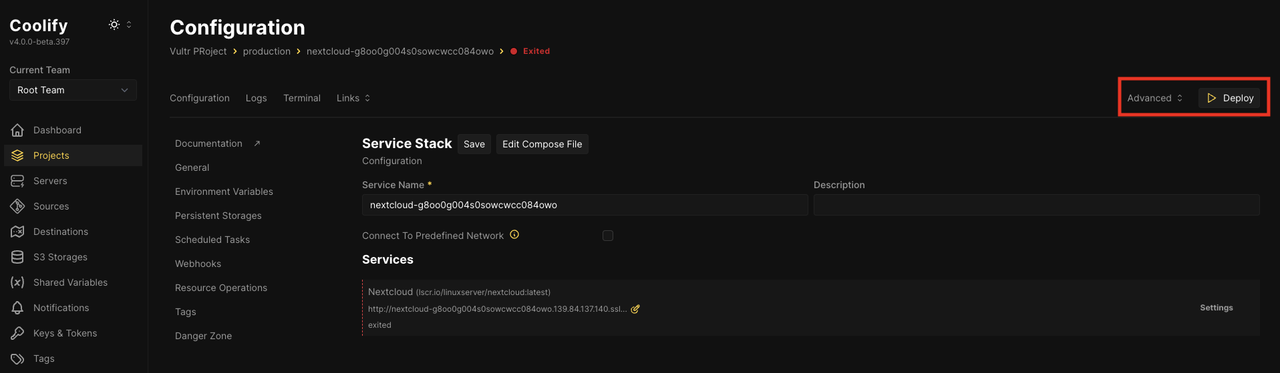Open the Logs tab
This screenshot has height=373, width=1280.
(256, 98)
